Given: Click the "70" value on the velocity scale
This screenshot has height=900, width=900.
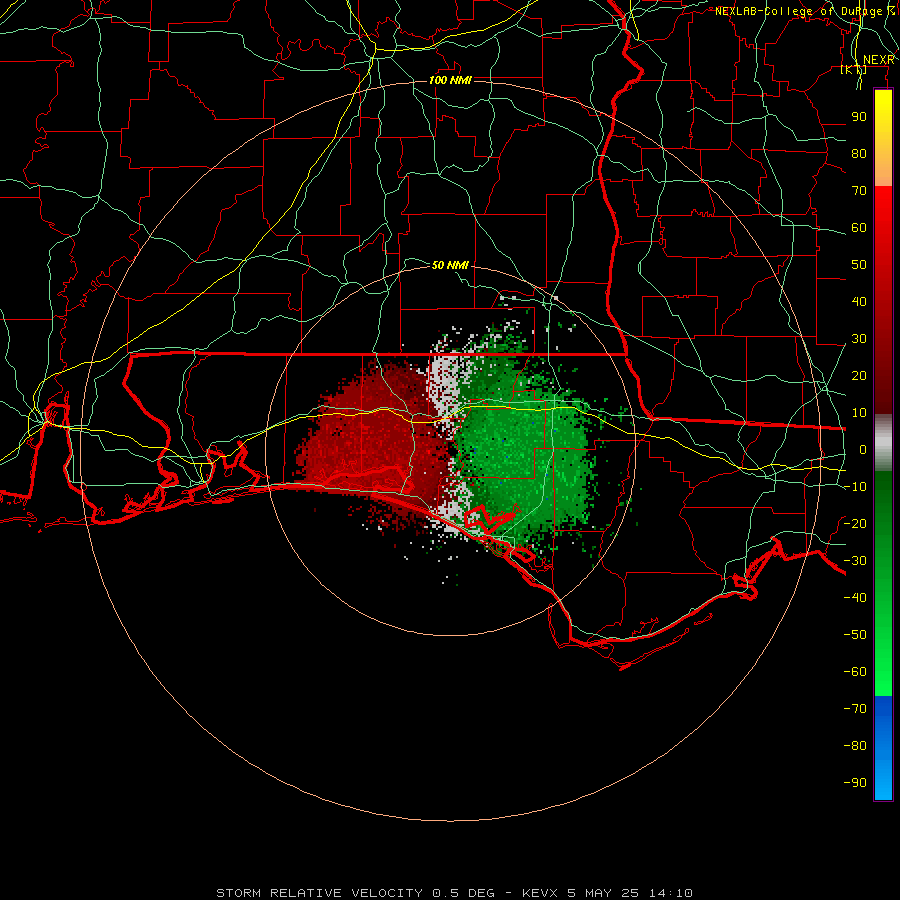Looking at the screenshot, I should (859, 191).
